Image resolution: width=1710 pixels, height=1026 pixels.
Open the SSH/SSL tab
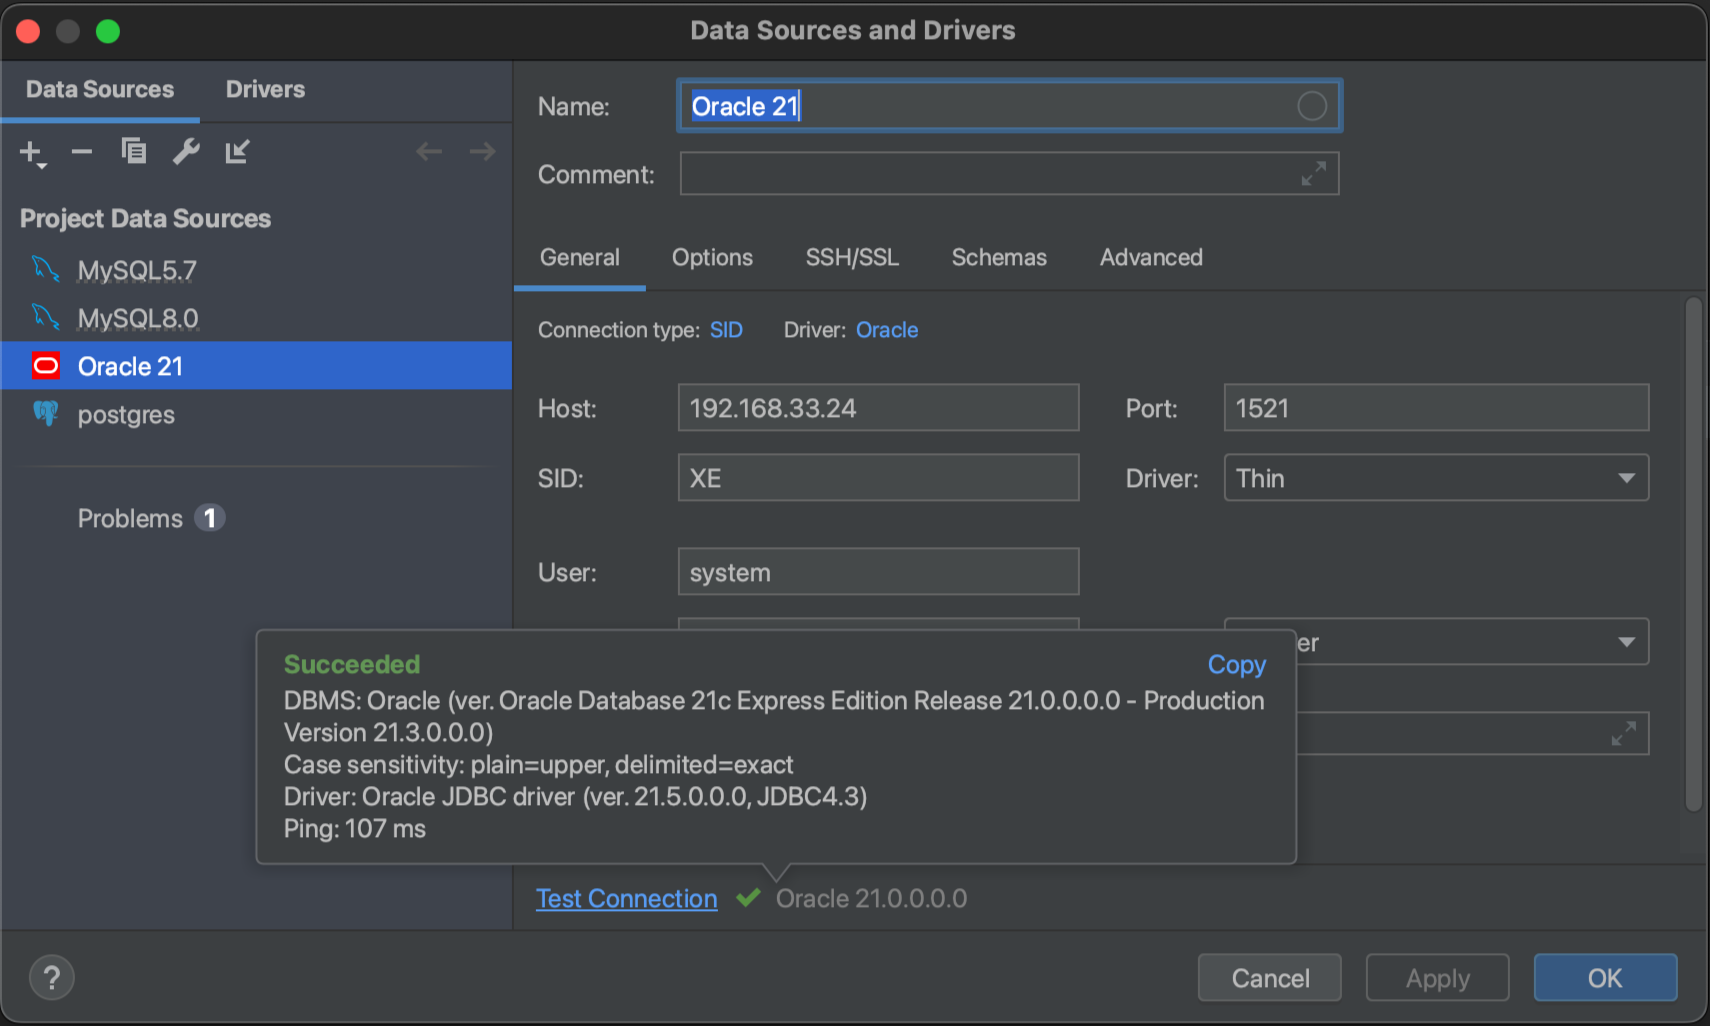pyautogui.click(x=852, y=257)
